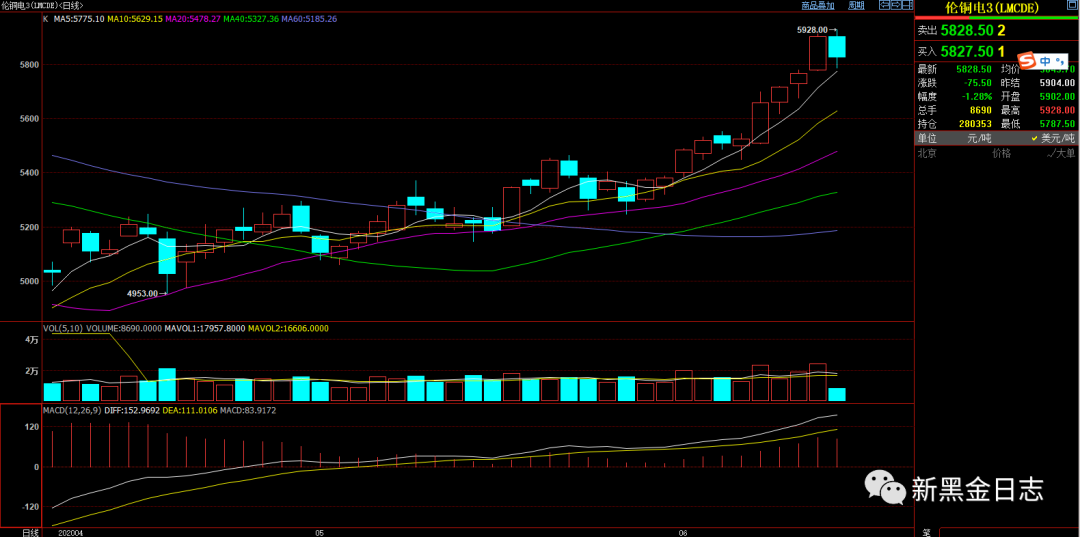Image resolution: width=1080 pixels, height=537 pixels.
Task: Click the 北京 column header
Action: coord(926,154)
